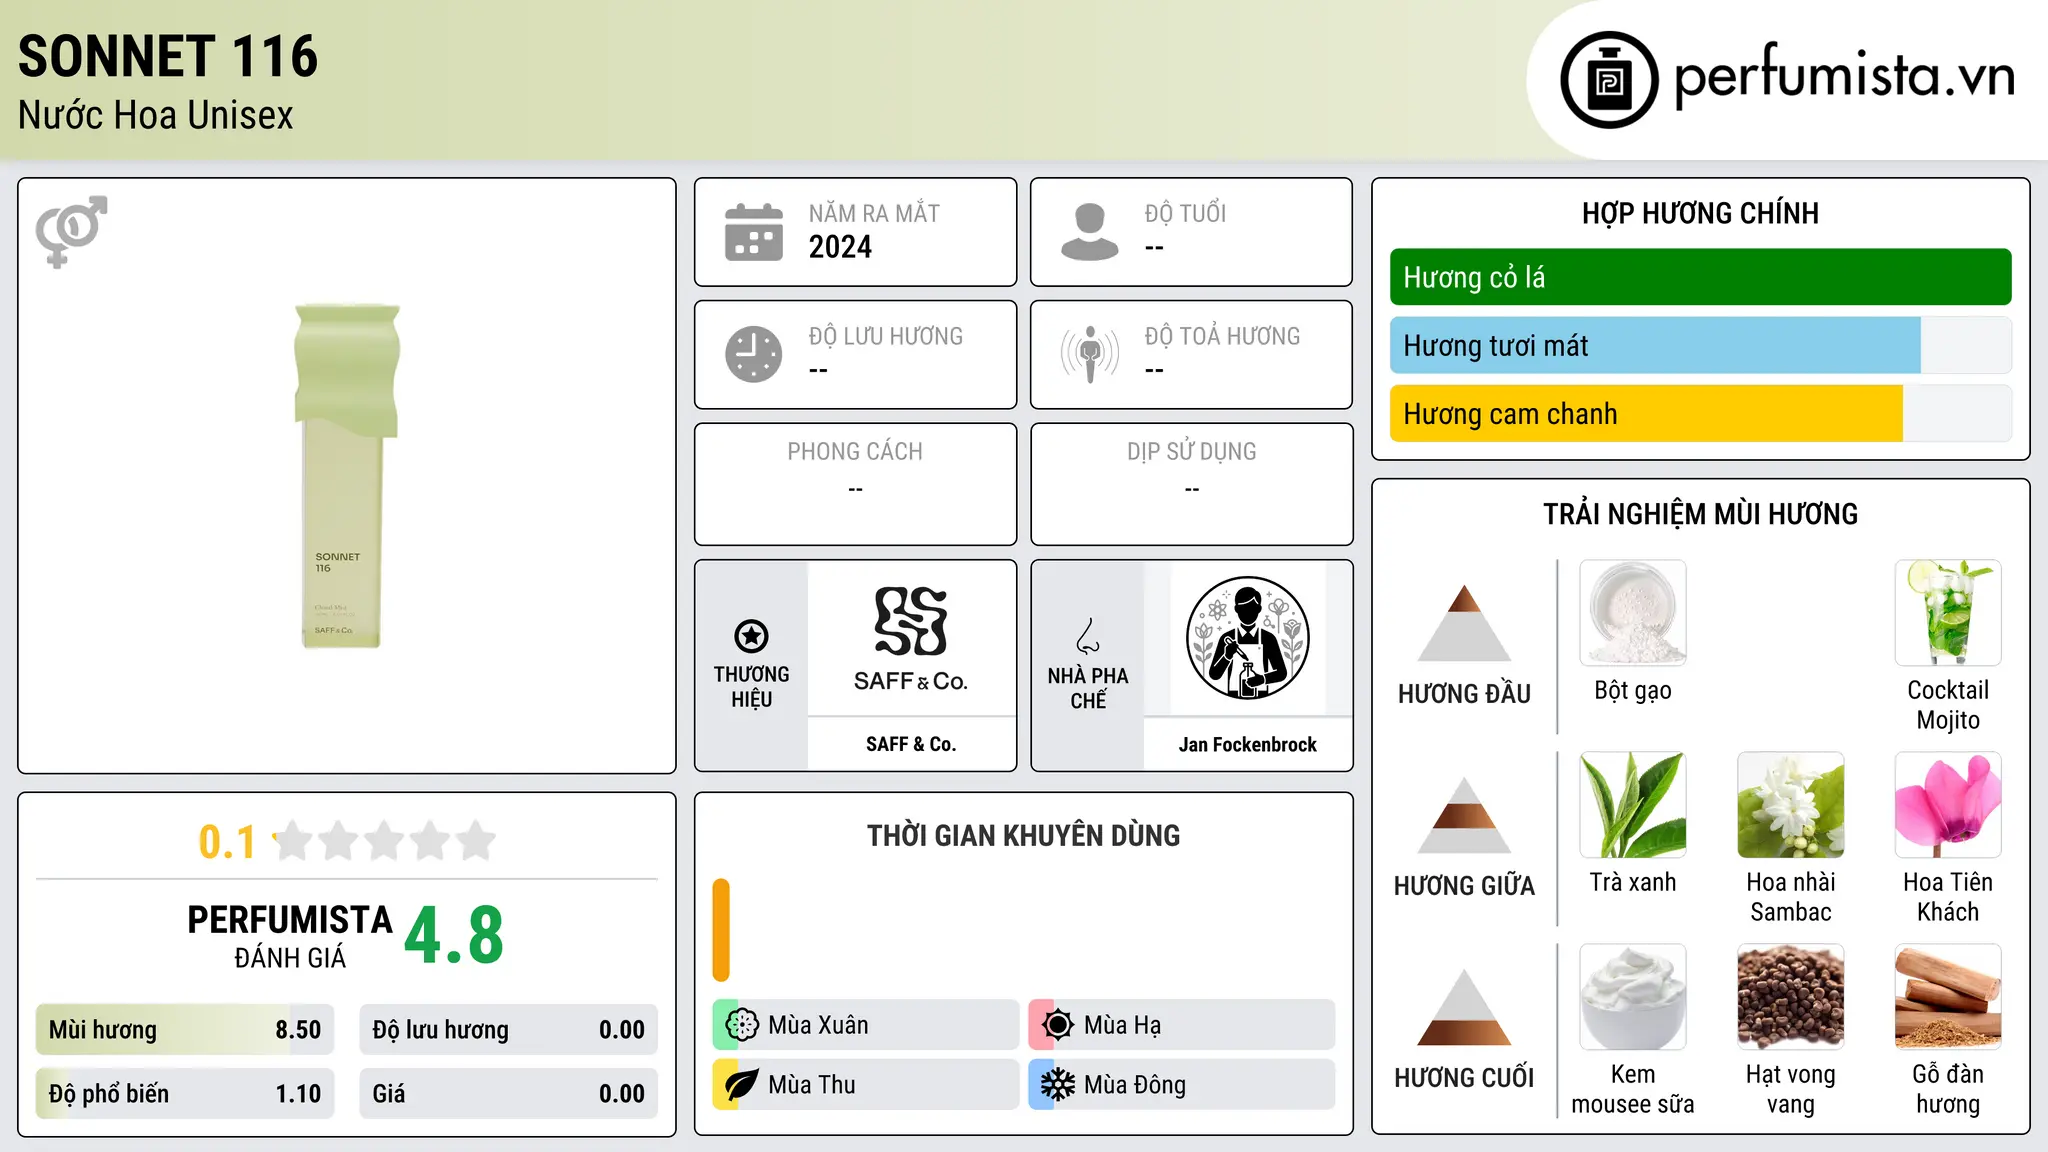Click the Trải nghiệm mùi hương heading

point(1700,514)
